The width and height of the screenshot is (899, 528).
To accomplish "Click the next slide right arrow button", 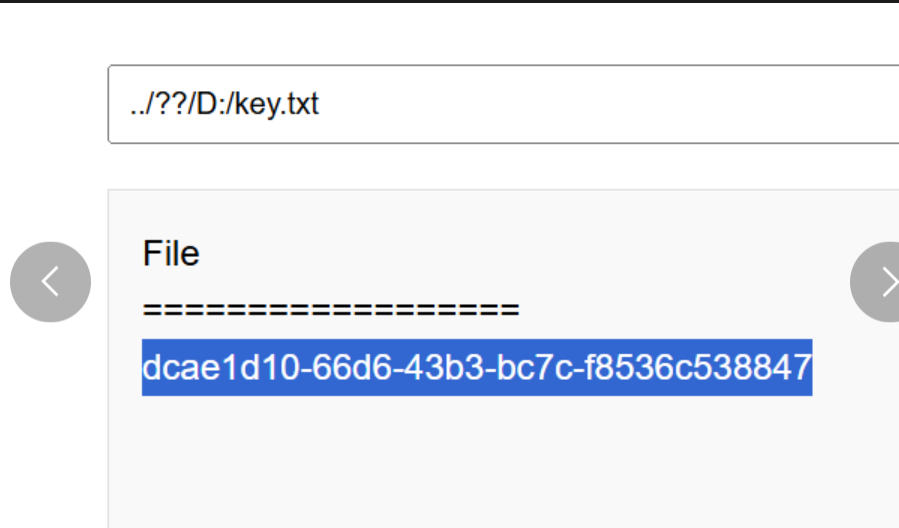I will click(875, 281).
